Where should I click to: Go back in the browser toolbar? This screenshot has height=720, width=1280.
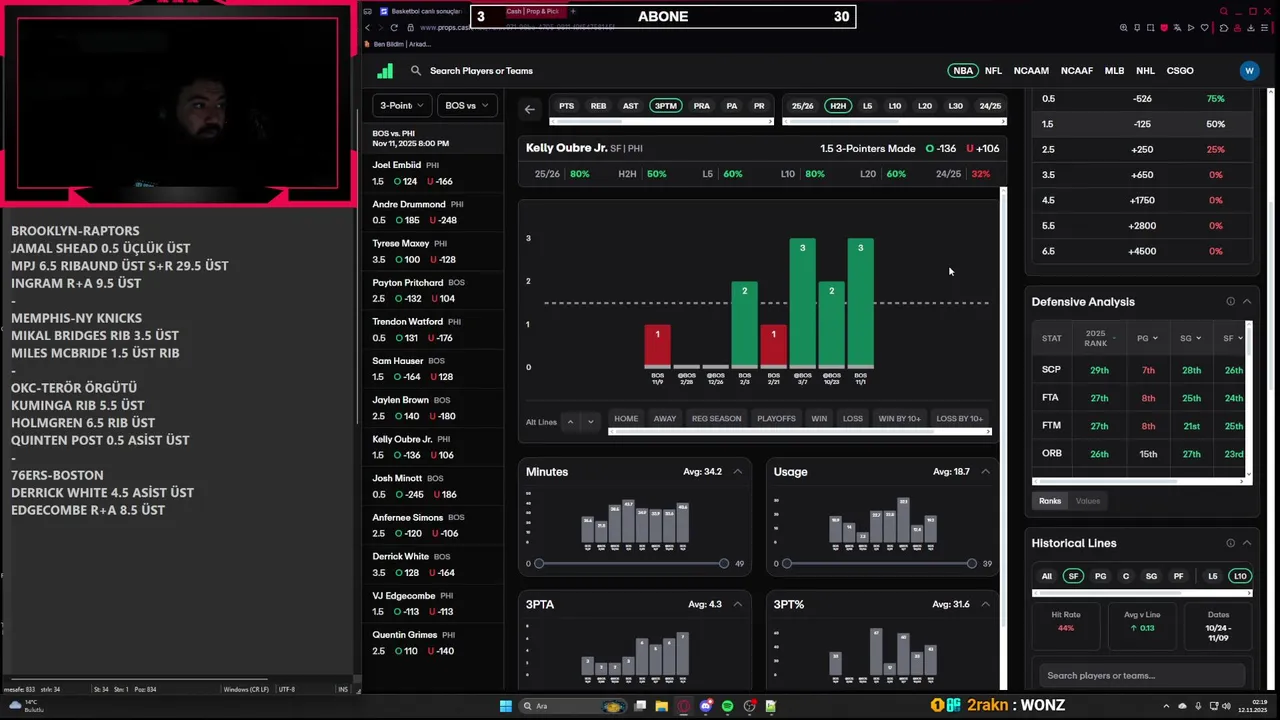(367, 27)
